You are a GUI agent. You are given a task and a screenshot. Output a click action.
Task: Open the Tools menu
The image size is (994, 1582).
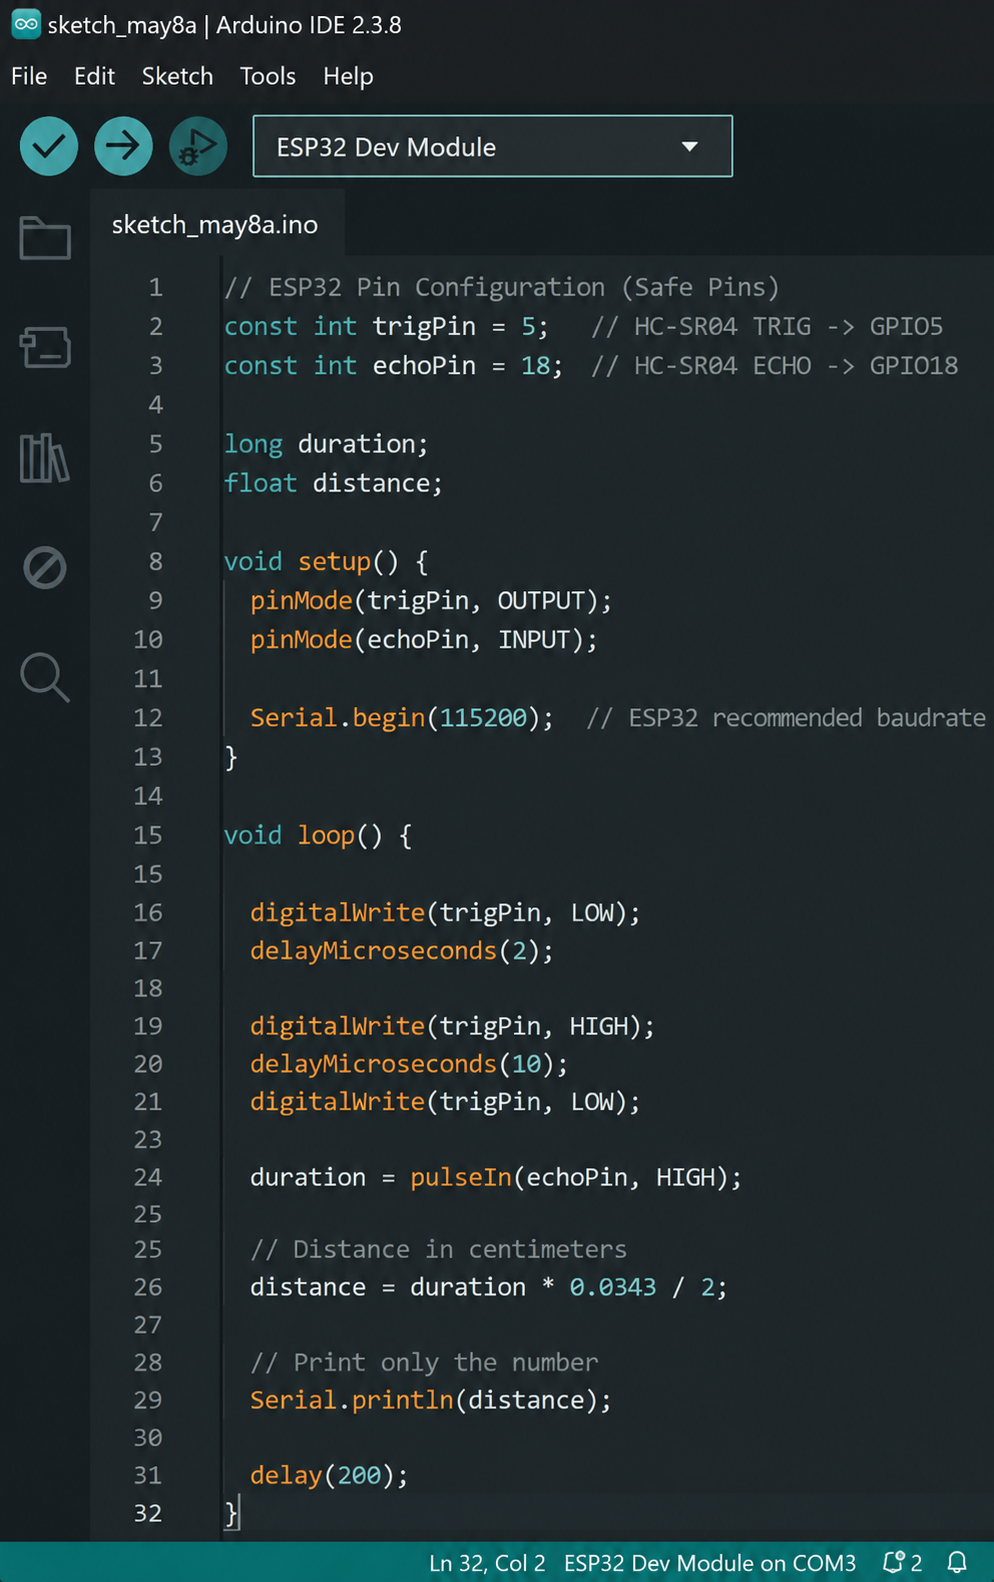[268, 76]
